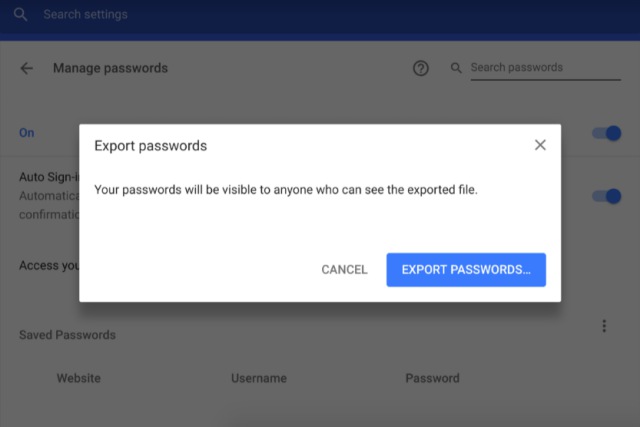Disable the Auto Sign-in switch
The image size is (640, 427).
607,196
